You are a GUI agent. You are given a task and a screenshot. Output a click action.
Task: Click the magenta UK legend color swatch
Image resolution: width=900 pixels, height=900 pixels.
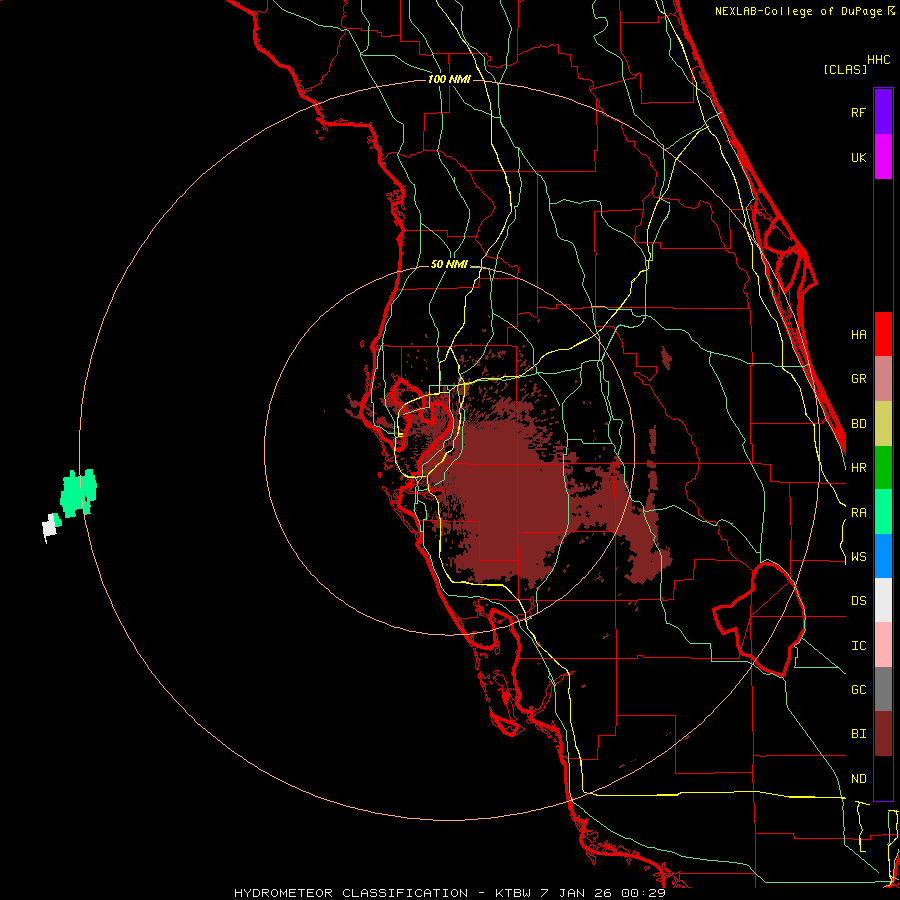883,157
